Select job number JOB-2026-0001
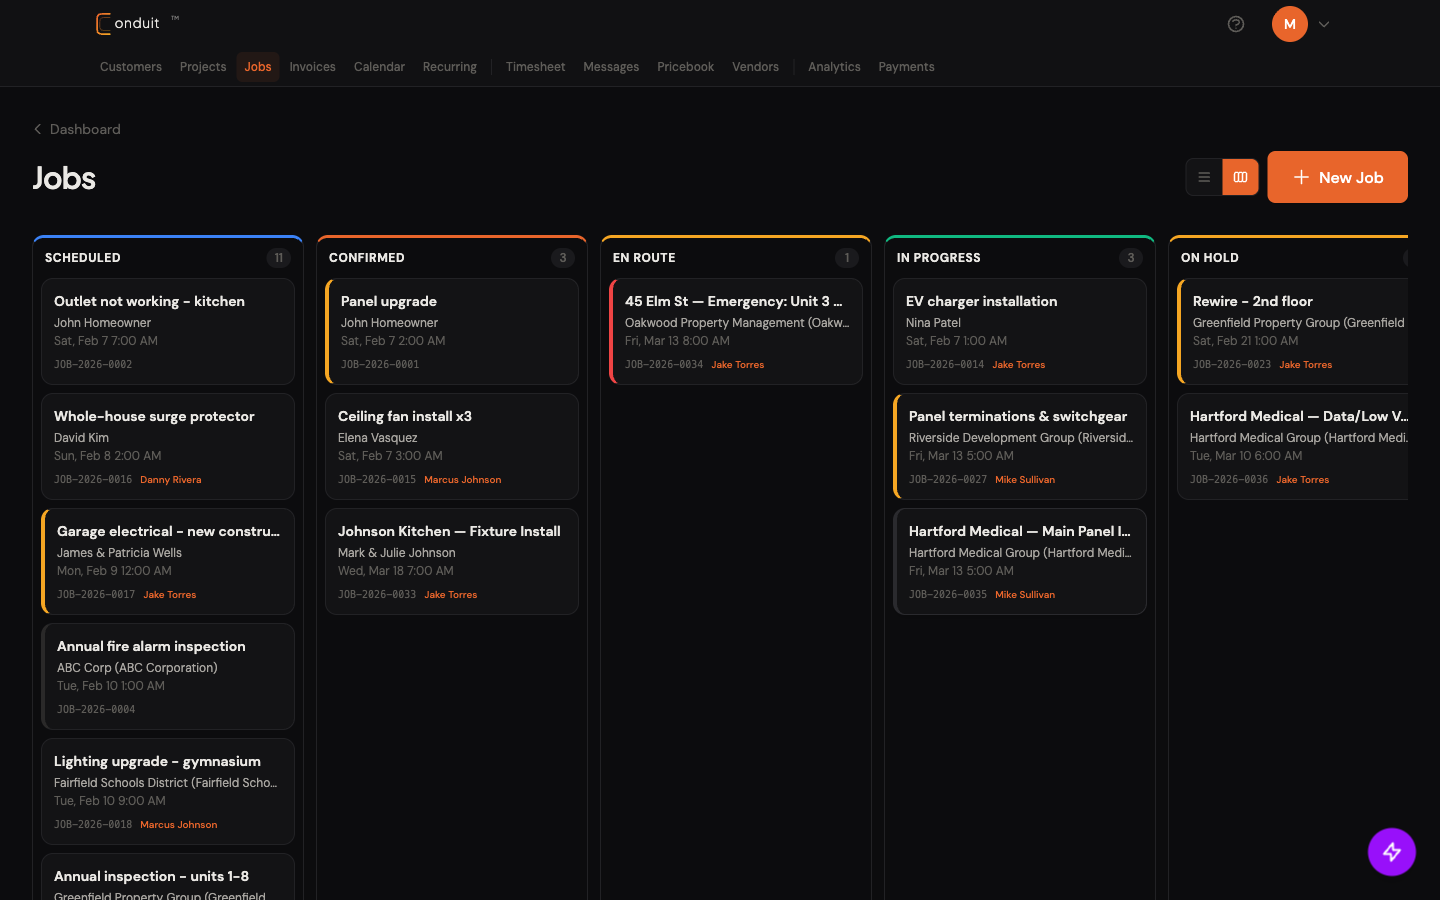 [380, 365]
